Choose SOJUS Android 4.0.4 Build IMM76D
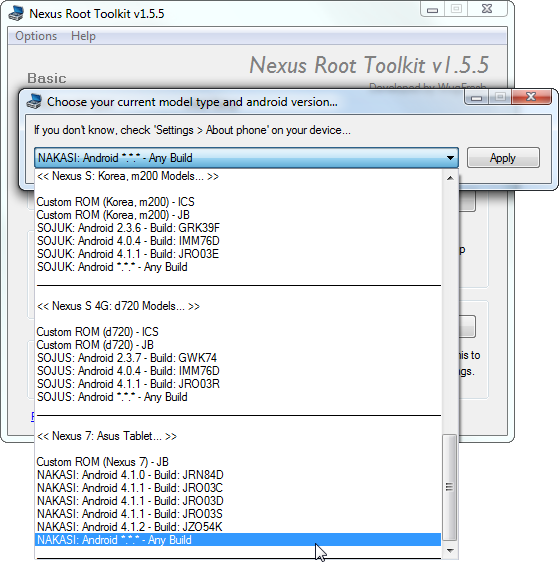The image size is (559, 575). [x=238, y=371]
